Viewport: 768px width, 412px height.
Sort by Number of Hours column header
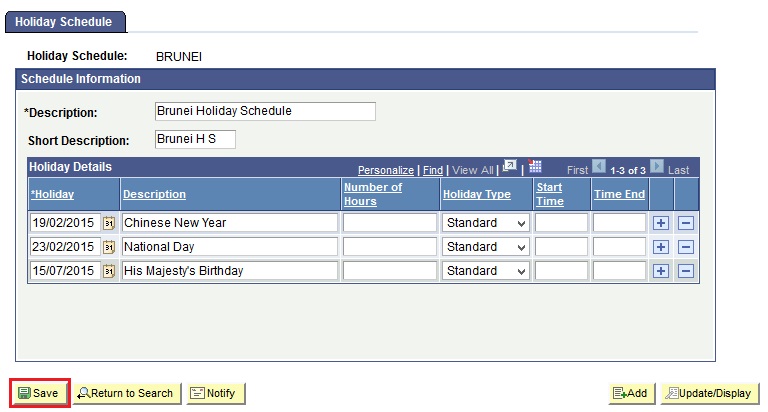coord(373,194)
